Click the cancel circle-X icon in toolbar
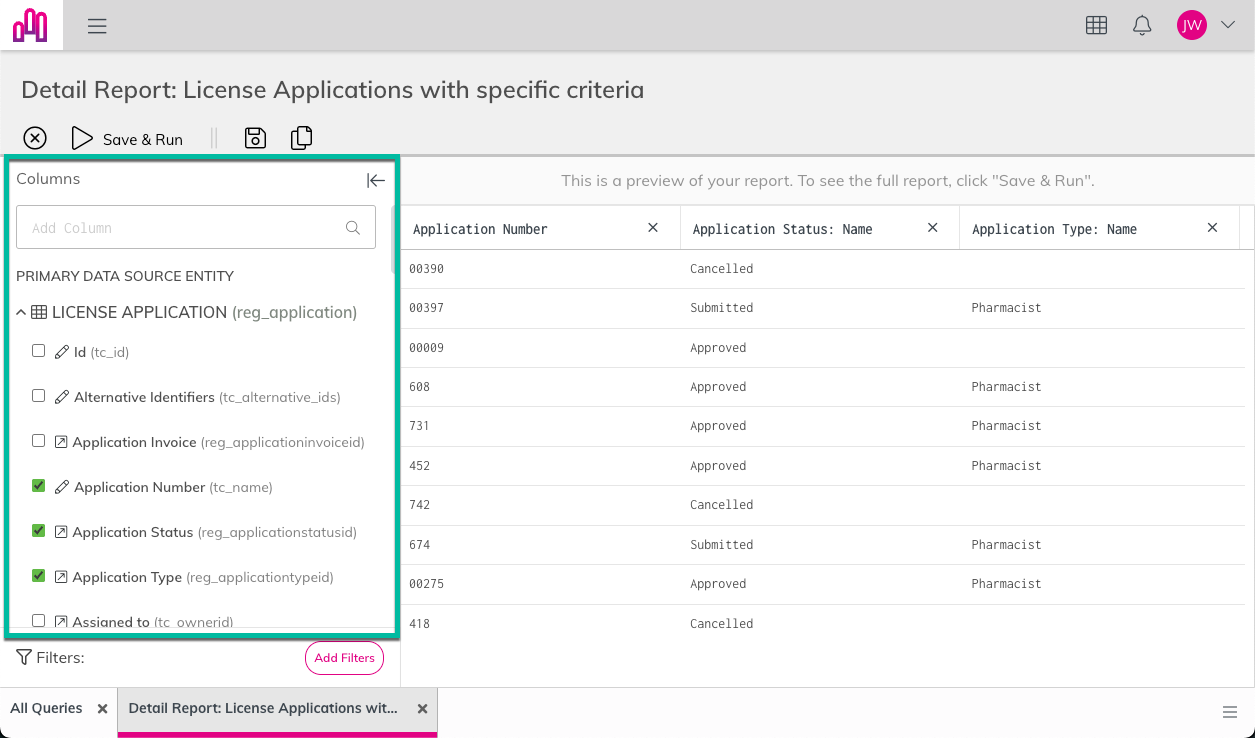 [x=35, y=138]
